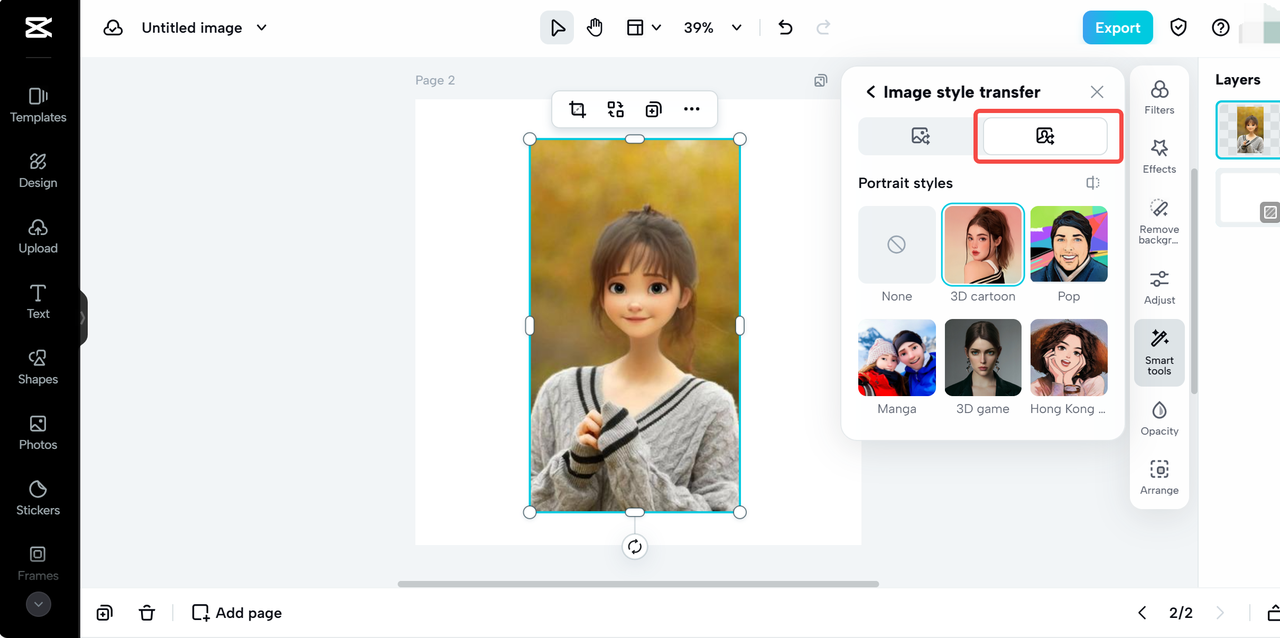Click the Page 2 label
1280x638 pixels.
tap(435, 80)
